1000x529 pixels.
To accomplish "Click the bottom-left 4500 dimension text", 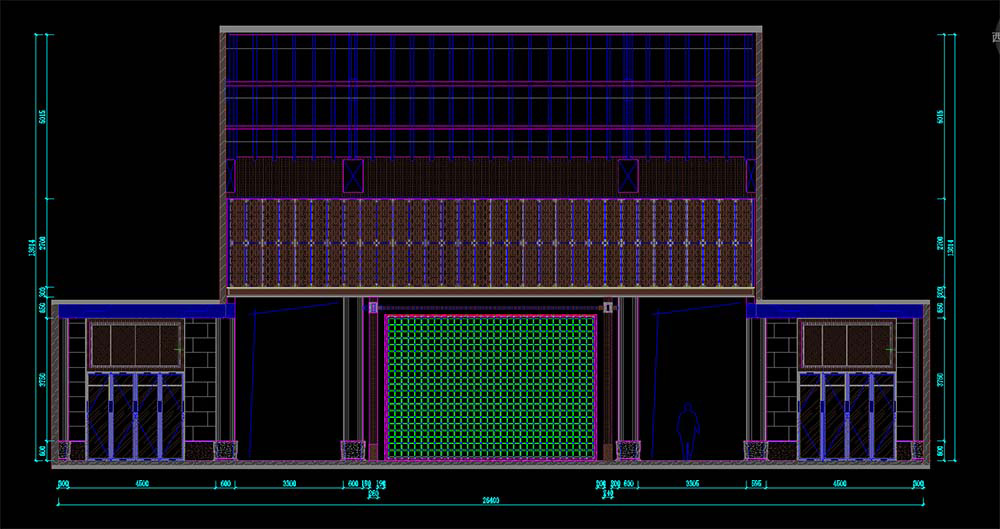I will (141, 483).
